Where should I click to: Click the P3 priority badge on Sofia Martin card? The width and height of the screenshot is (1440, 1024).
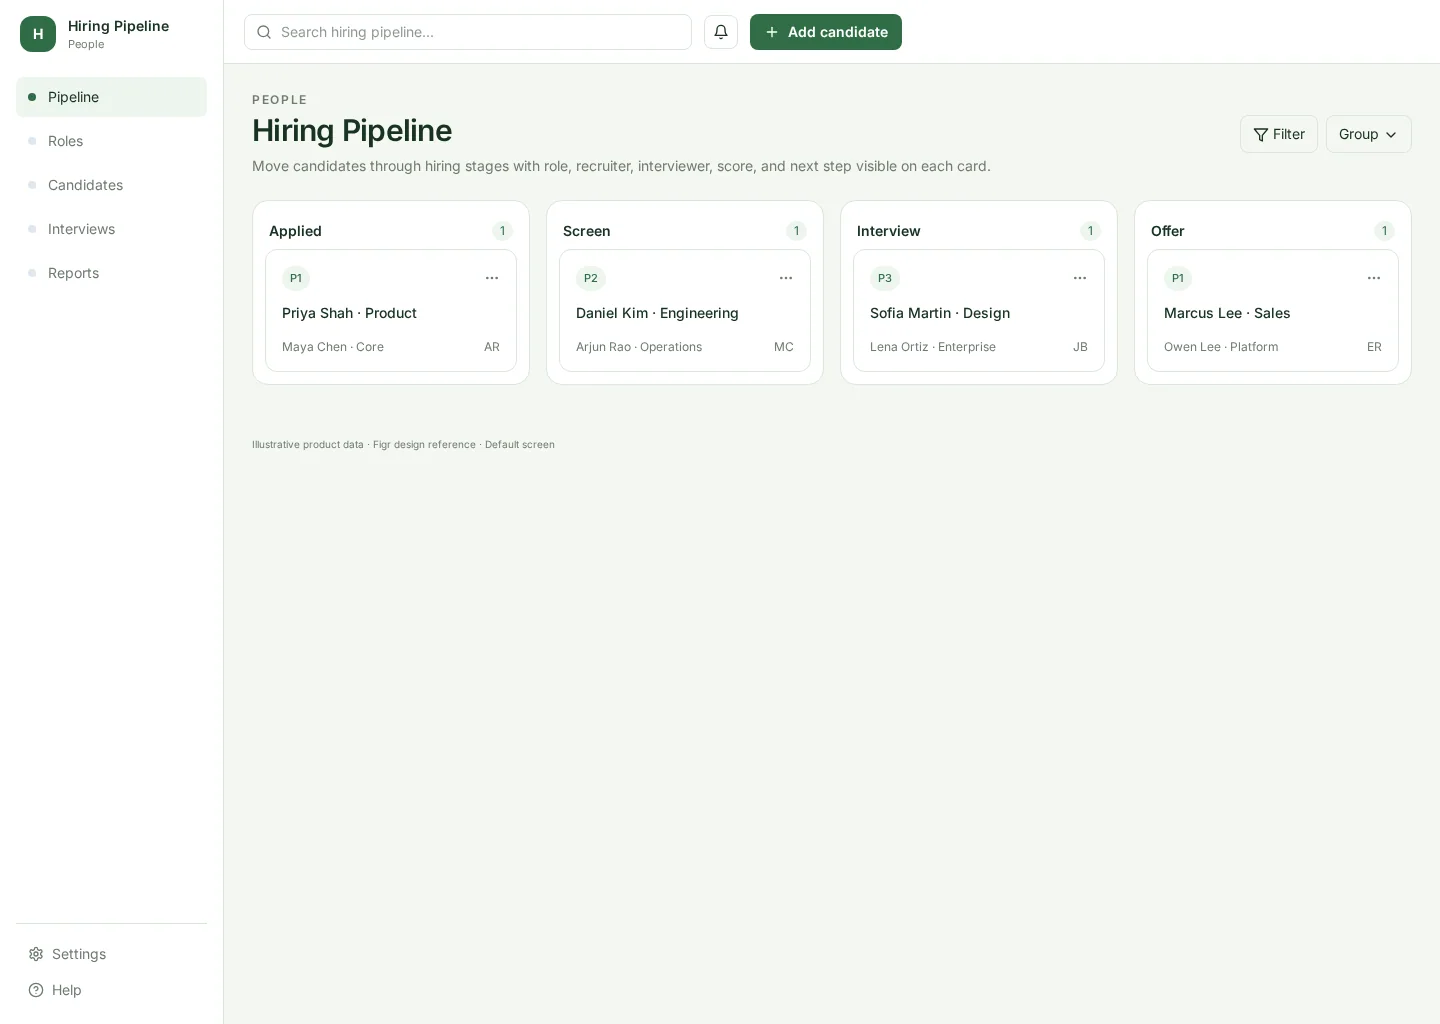885,278
